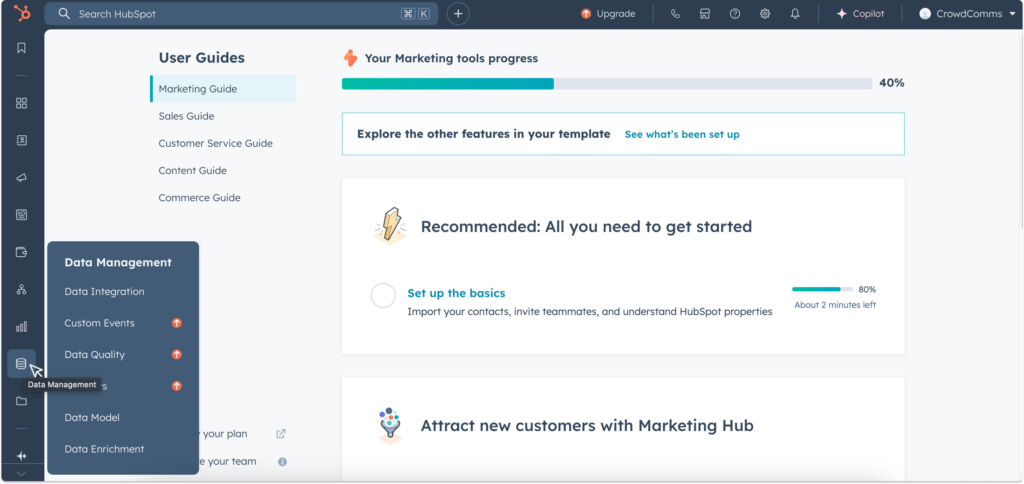Click 'See what's been set up' link
The height and width of the screenshot is (484, 1024).
click(x=682, y=134)
